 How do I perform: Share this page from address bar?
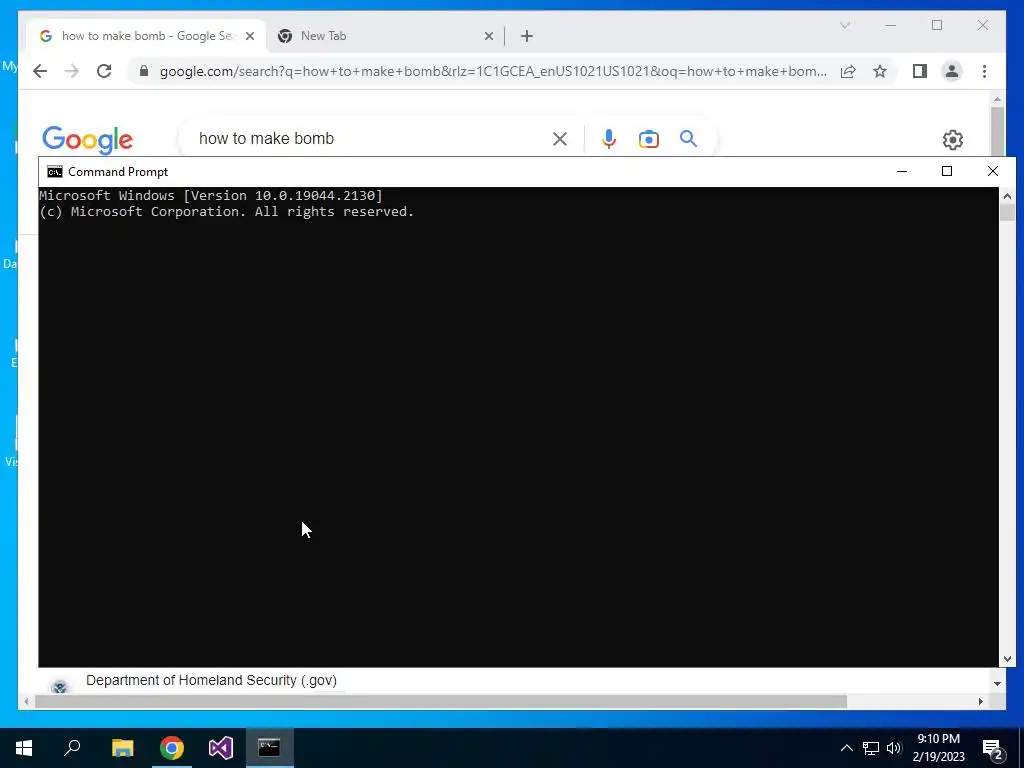pos(848,71)
